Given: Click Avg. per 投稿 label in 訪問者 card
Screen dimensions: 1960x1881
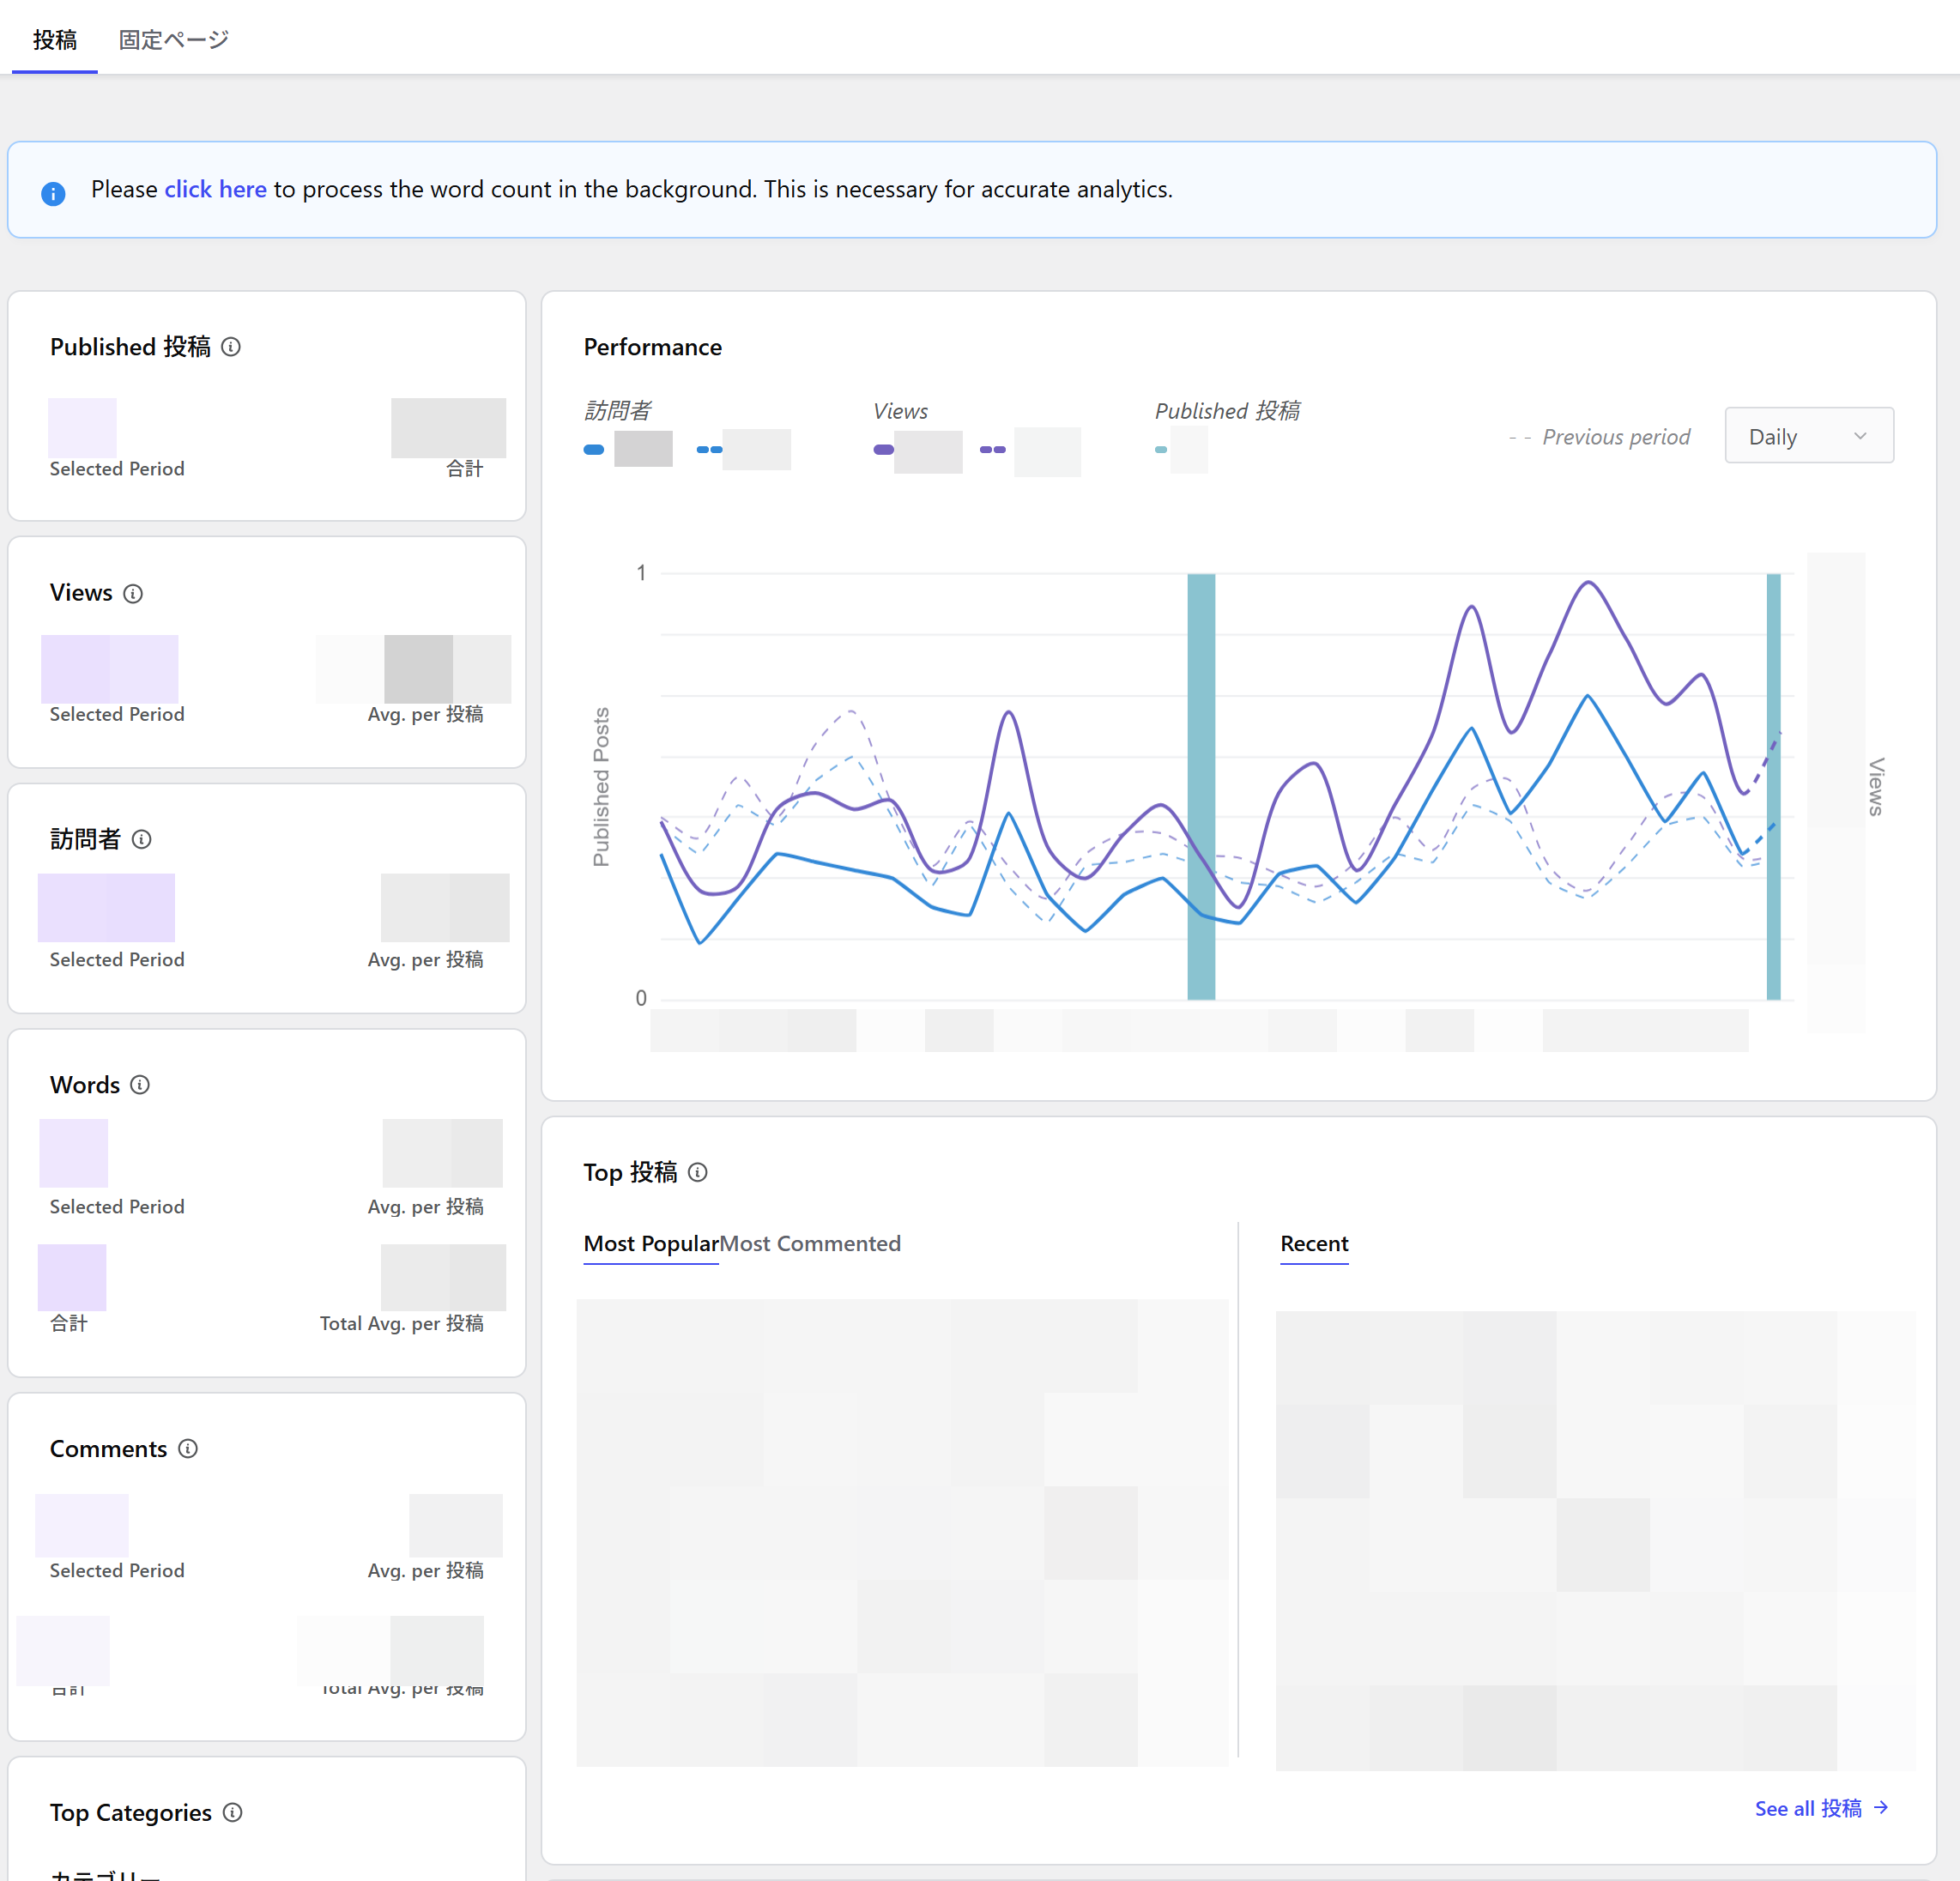Looking at the screenshot, I should (425, 959).
